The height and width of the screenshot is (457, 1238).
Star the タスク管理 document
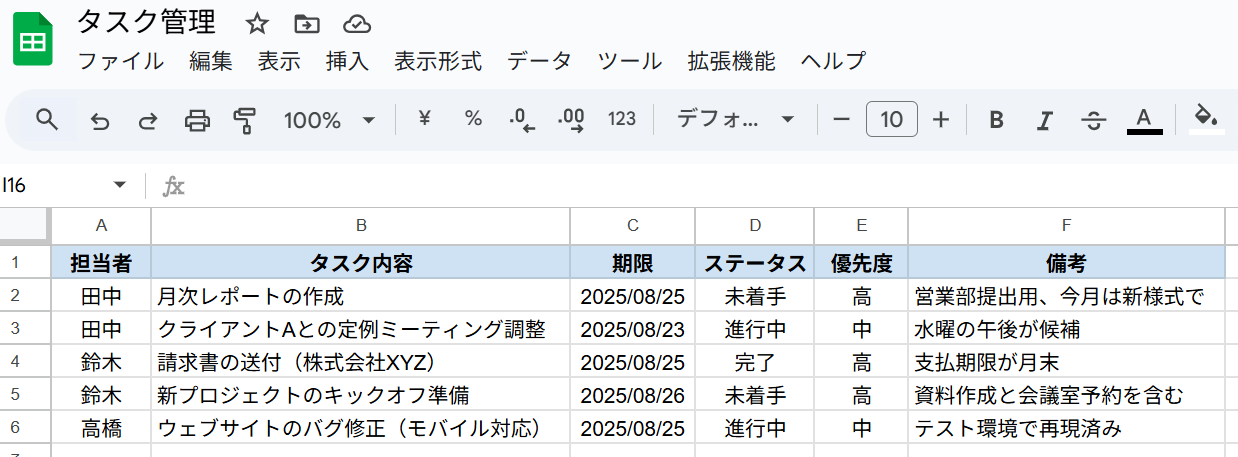click(x=257, y=23)
